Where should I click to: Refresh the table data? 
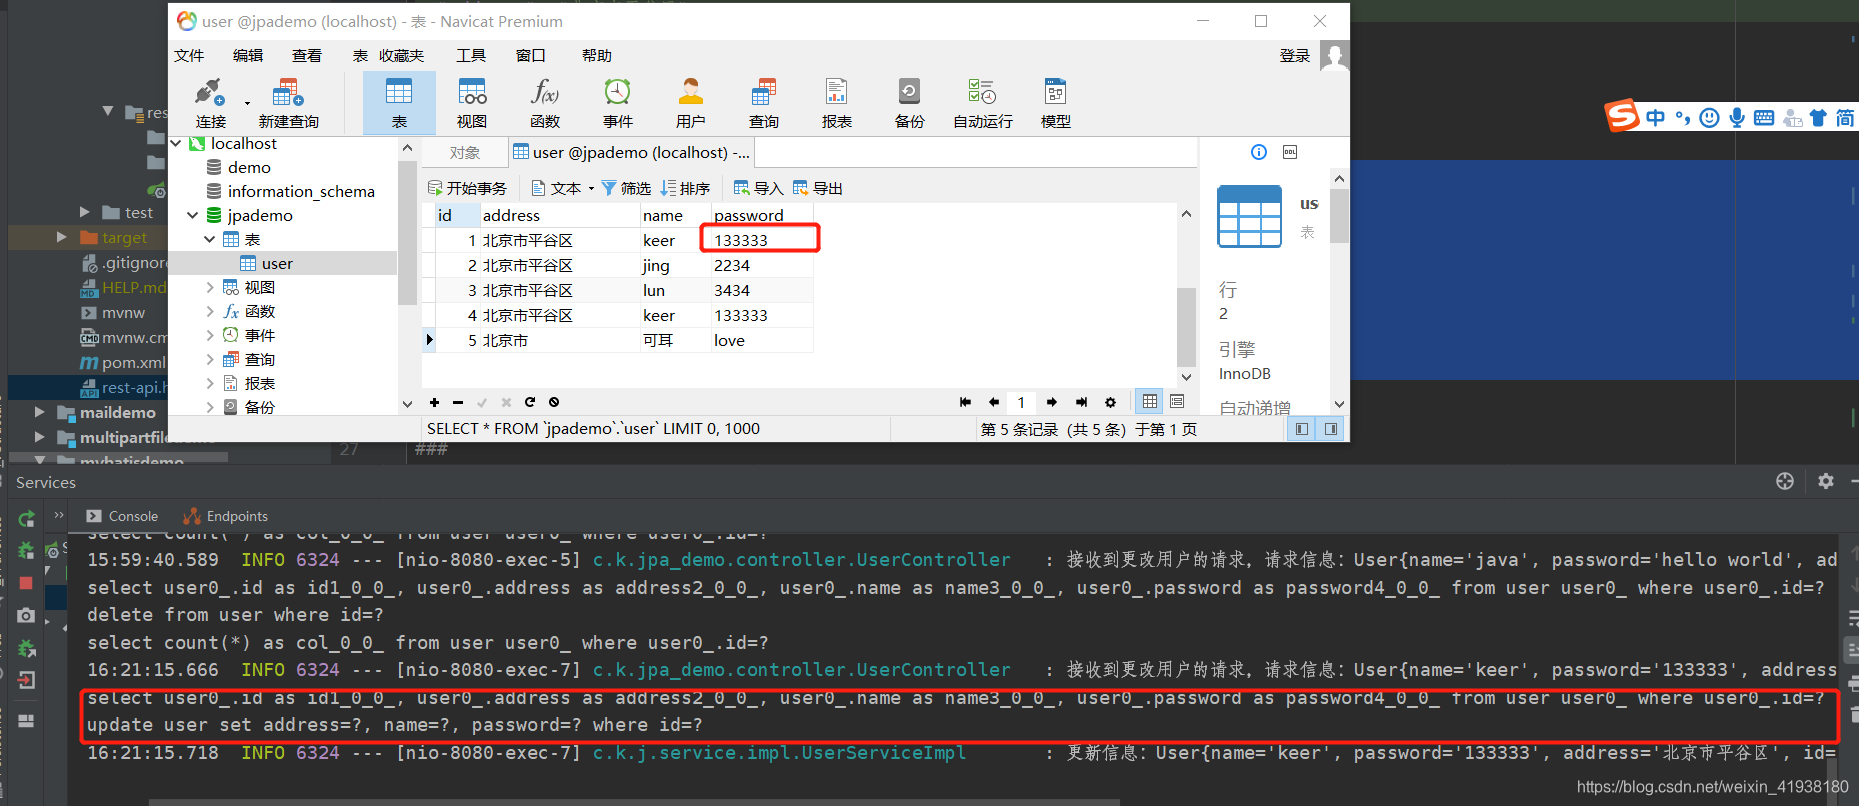click(530, 402)
